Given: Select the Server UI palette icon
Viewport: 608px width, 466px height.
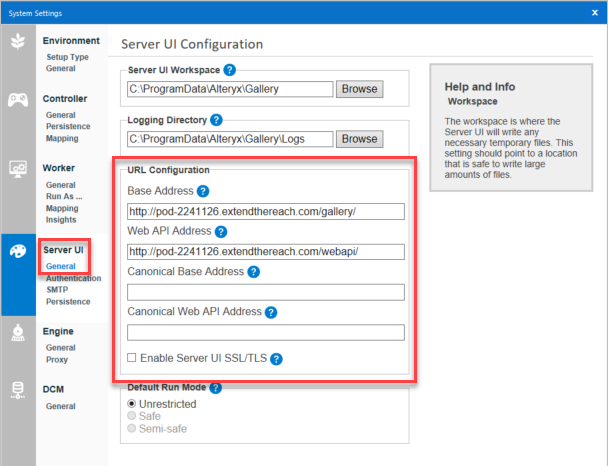Looking at the screenshot, I should [18, 251].
